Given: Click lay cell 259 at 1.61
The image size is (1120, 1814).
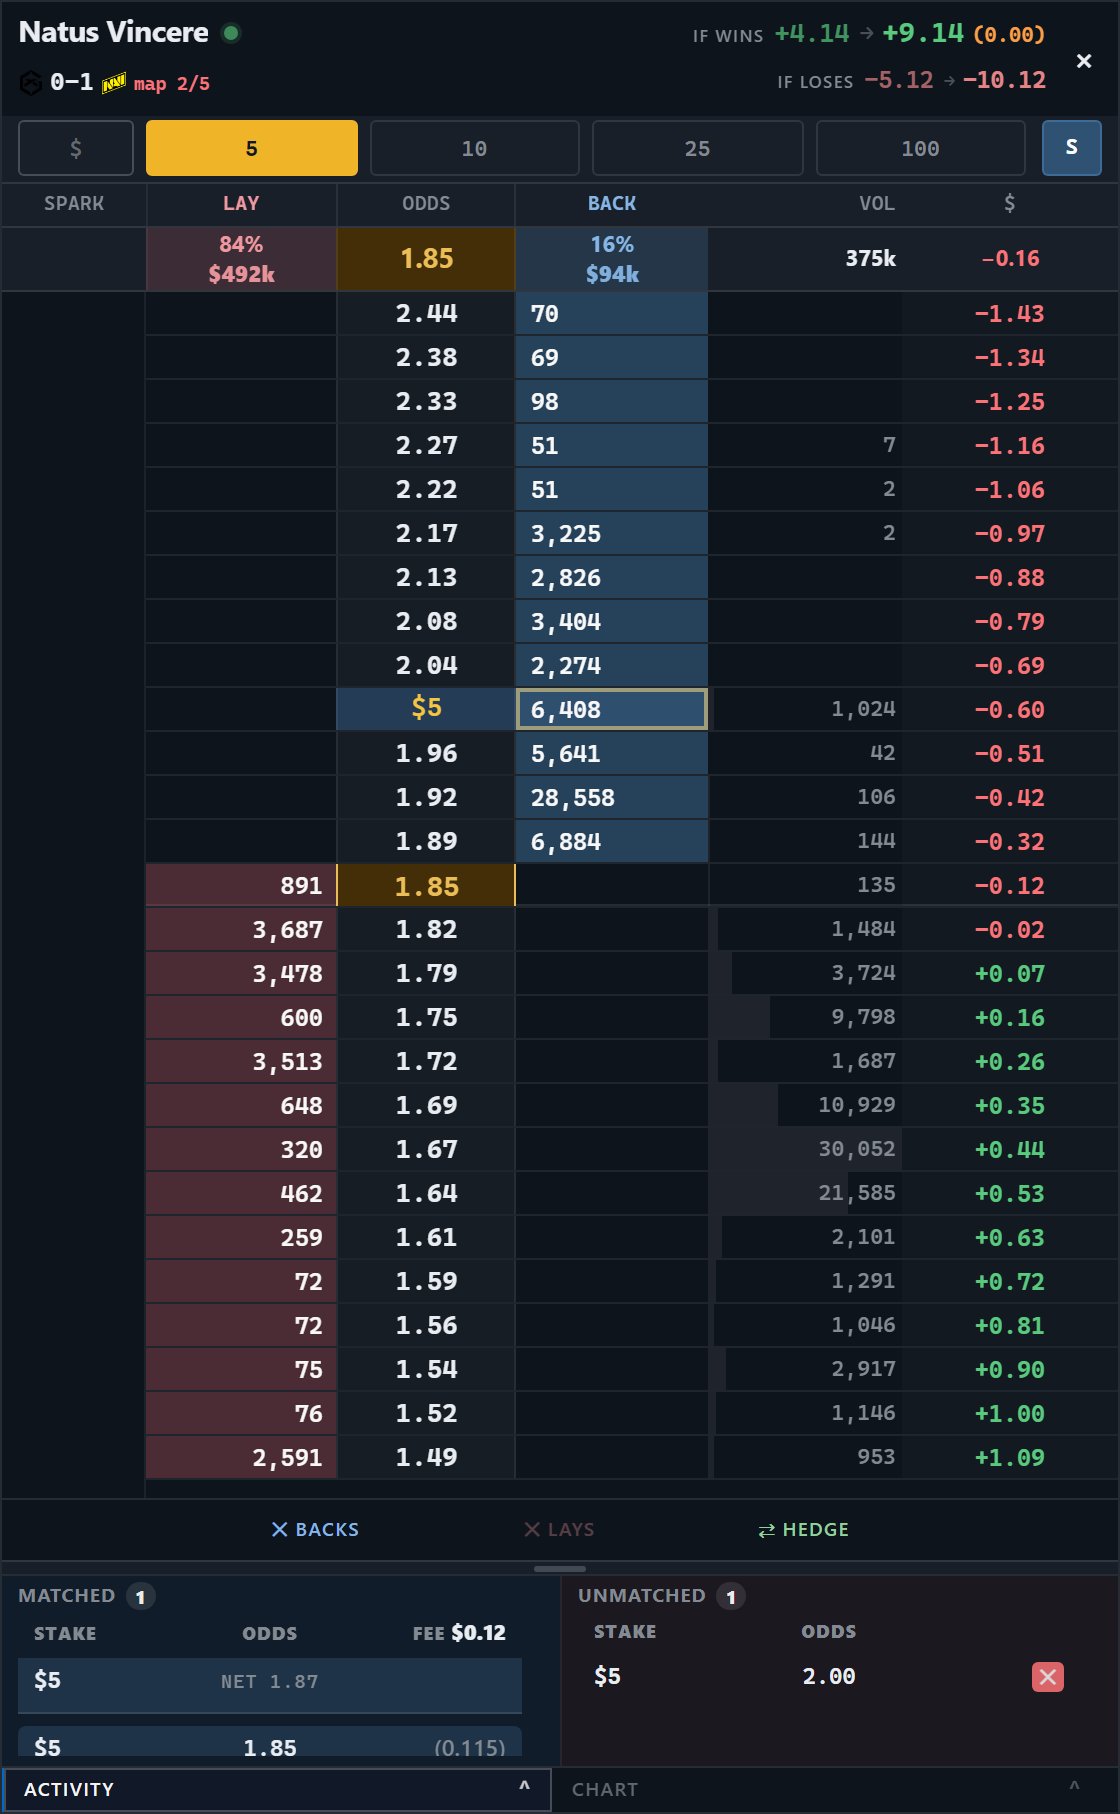Looking at the screenshot, I should click(241, 1238).
